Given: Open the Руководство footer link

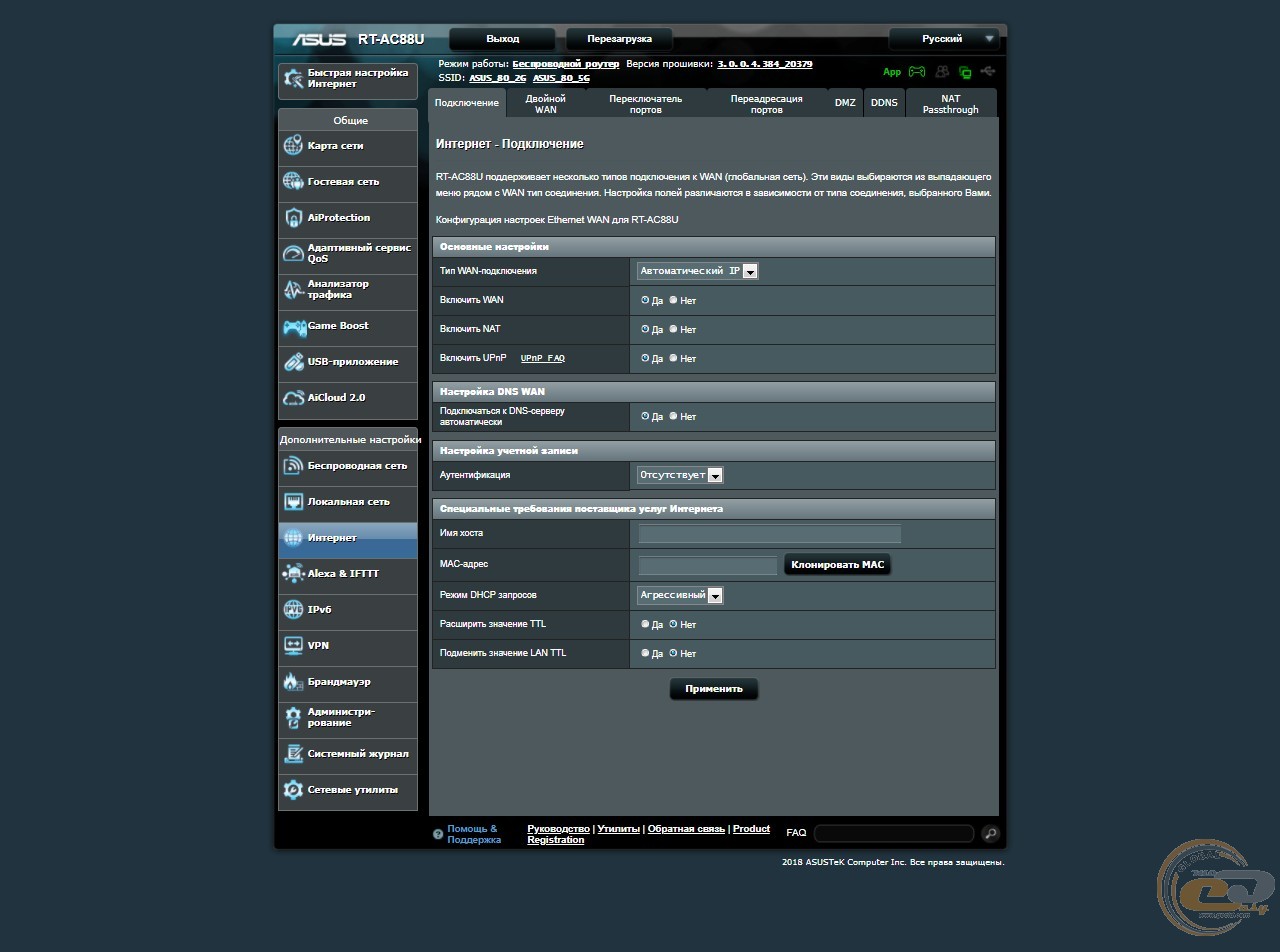Looking at the screenshot, I should (558, 829).
